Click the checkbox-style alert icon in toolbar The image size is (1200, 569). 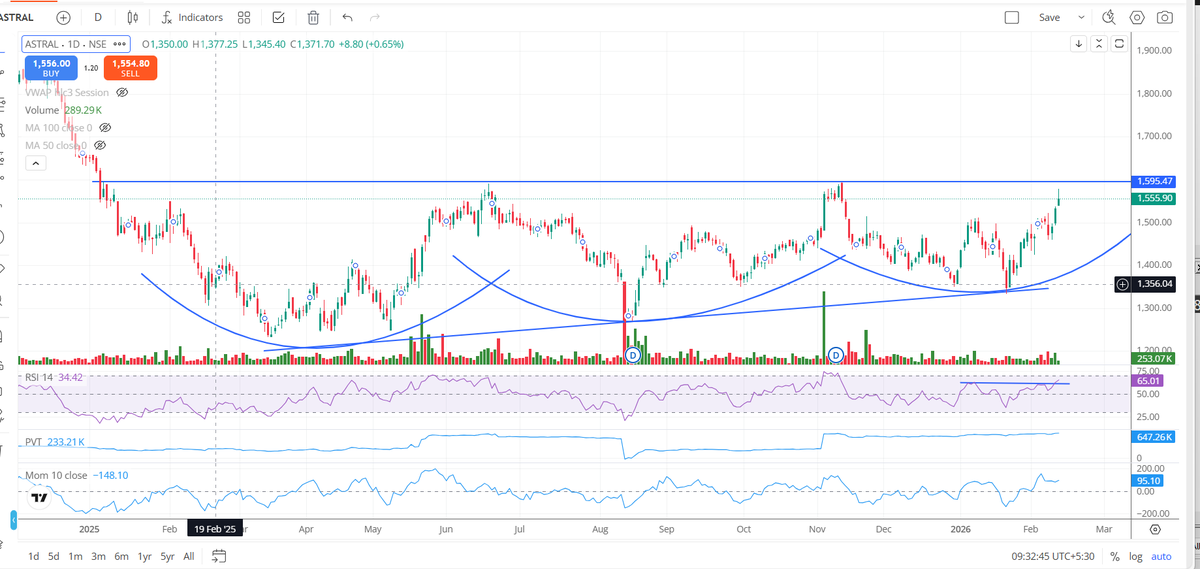[x=278, y=17]
